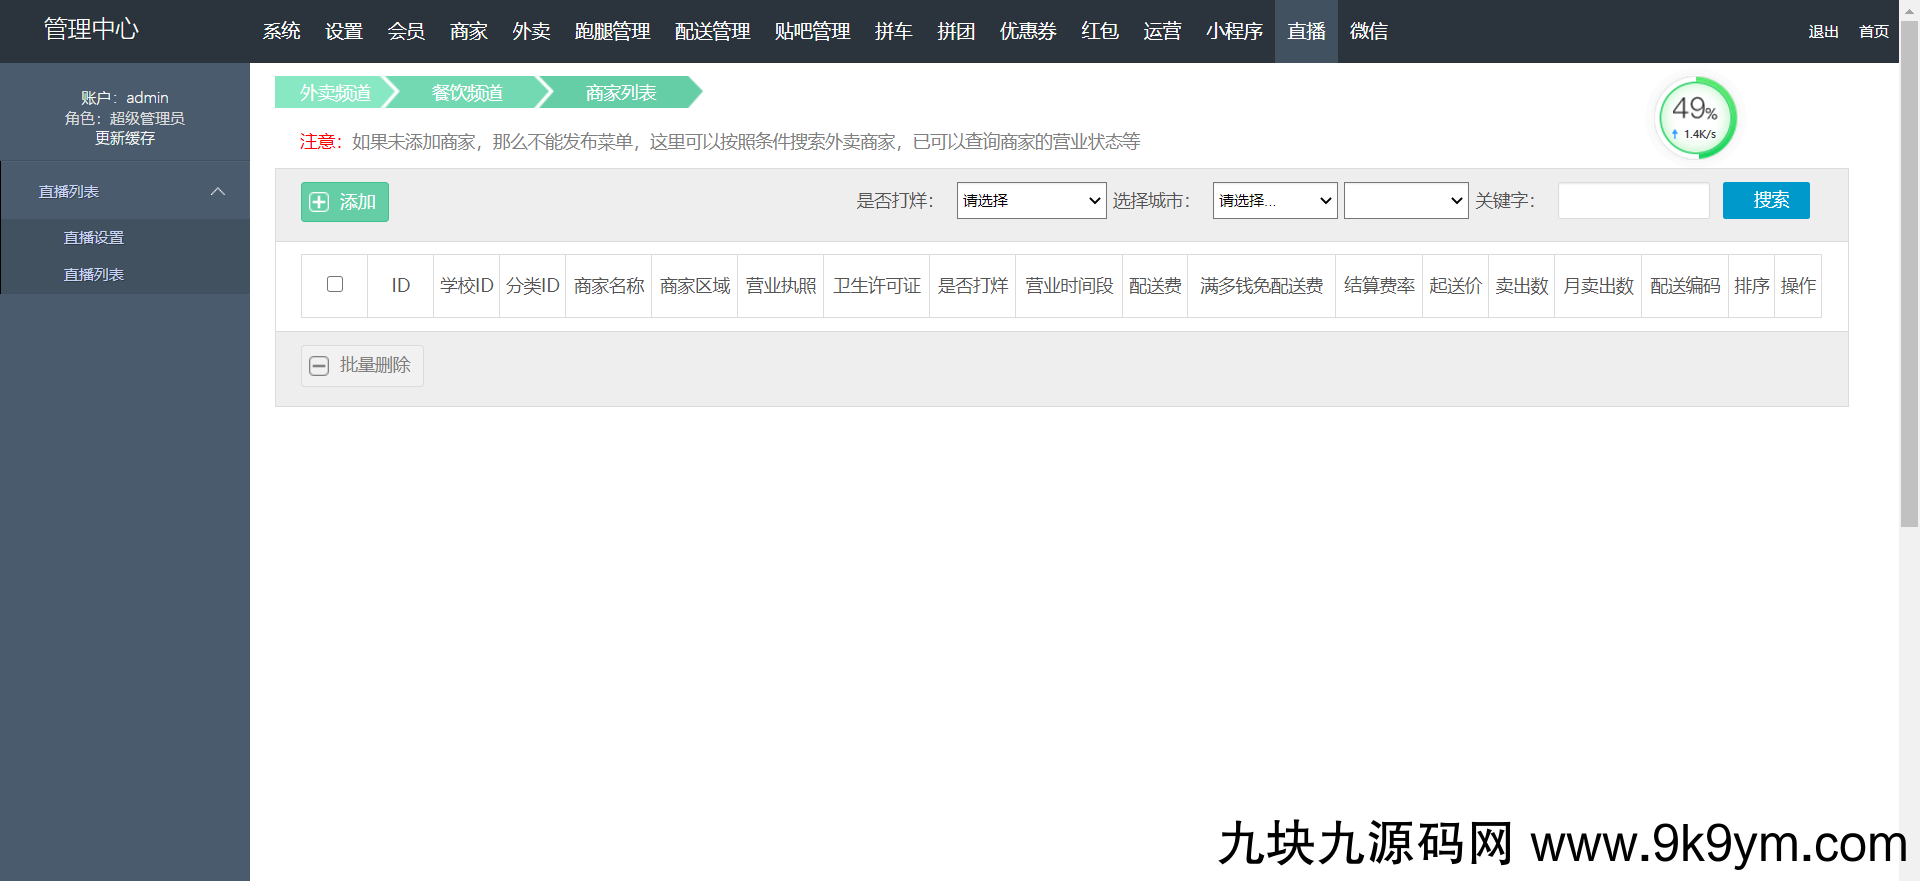Open the 选择城市 dropdown
The height and width of the screenshot is (881, 1920).
point(1274,201)
